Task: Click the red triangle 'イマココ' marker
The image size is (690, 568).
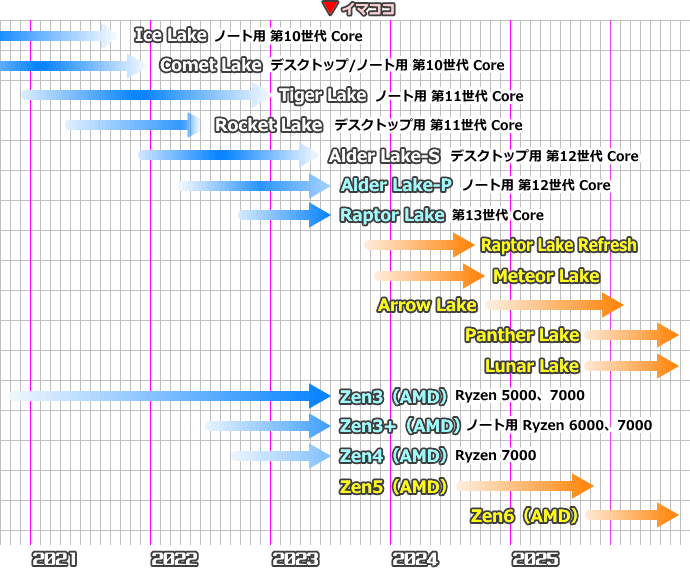Action: coord(330,8)
